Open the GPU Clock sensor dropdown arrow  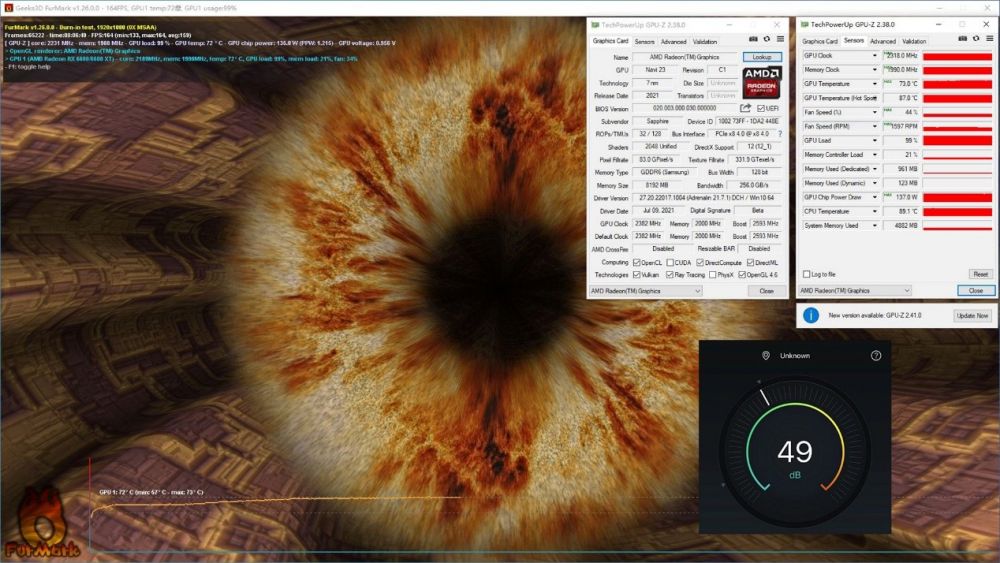874,56
